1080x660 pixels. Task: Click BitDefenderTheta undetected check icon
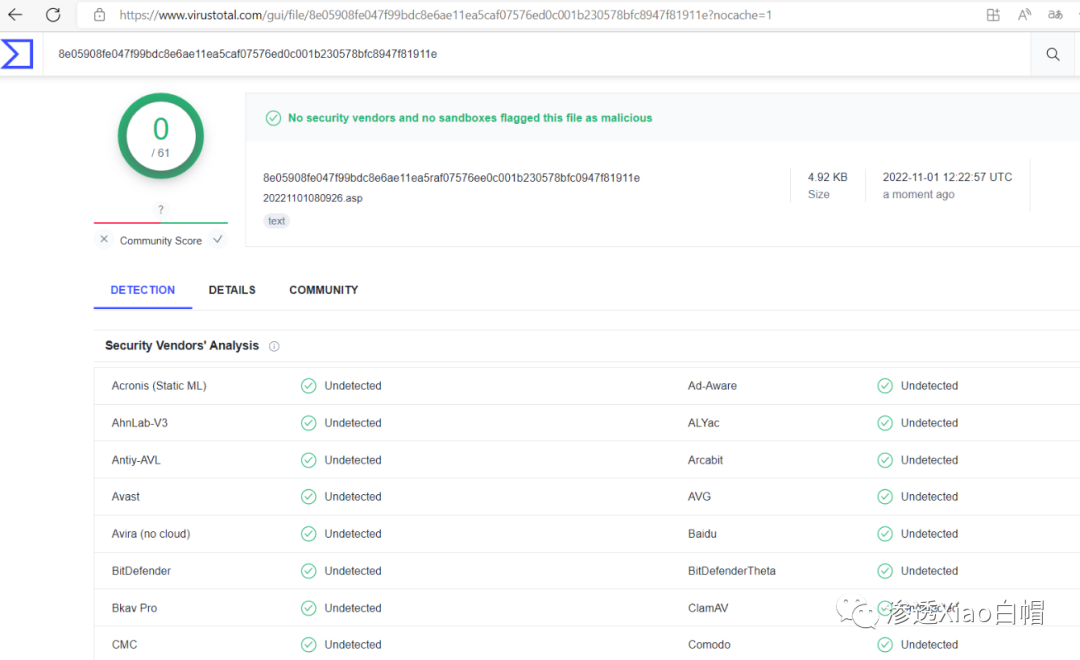885,571
